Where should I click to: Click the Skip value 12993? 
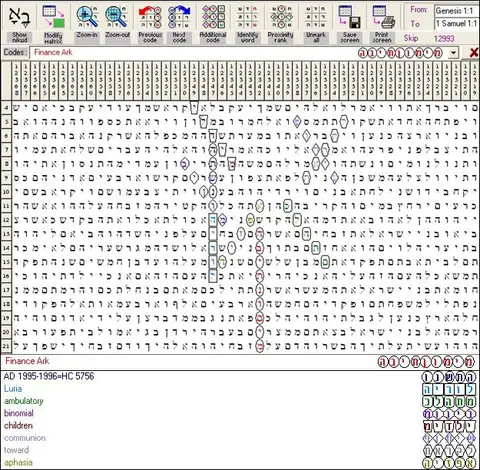444,39
